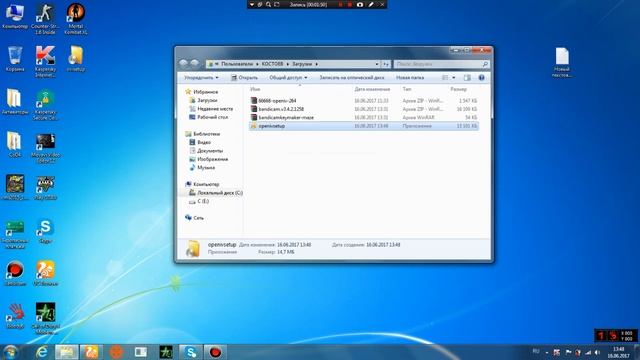Select the Активаторы folder on the desktop

pos(15,102)
